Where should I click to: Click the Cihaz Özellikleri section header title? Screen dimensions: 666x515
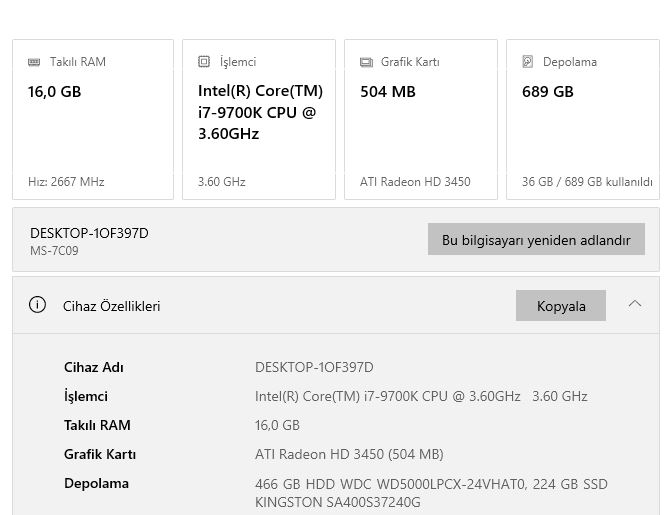click(x=111, y=306)
